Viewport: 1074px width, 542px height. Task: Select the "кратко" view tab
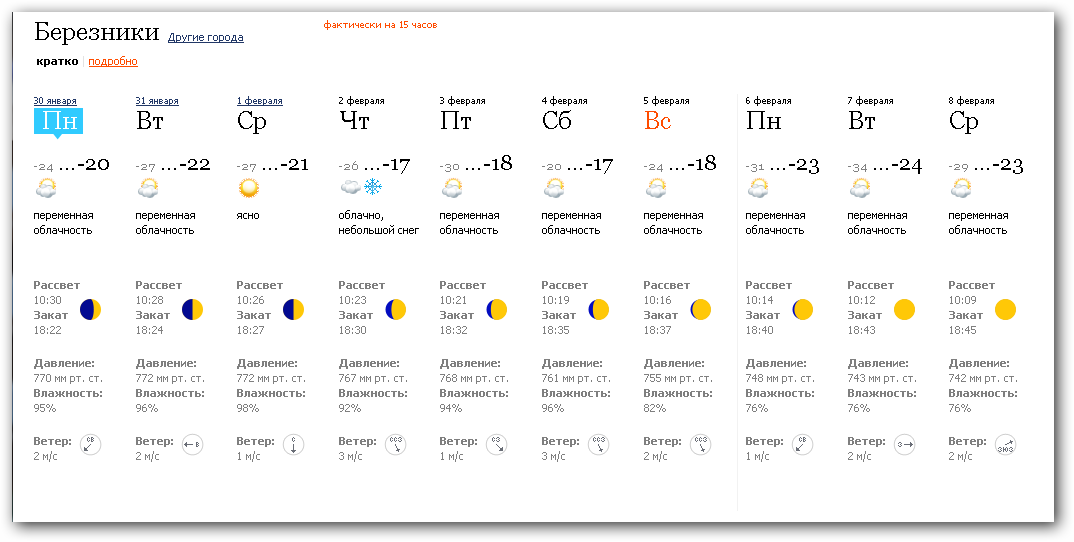pos(57,62)
